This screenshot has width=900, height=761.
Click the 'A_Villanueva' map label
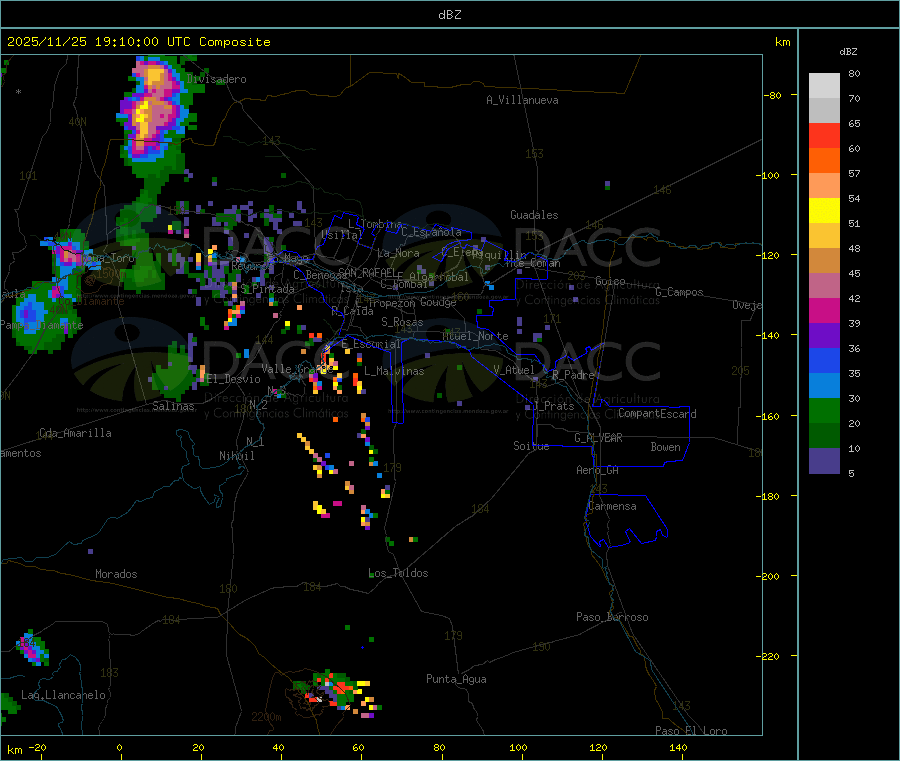(522, 100)
